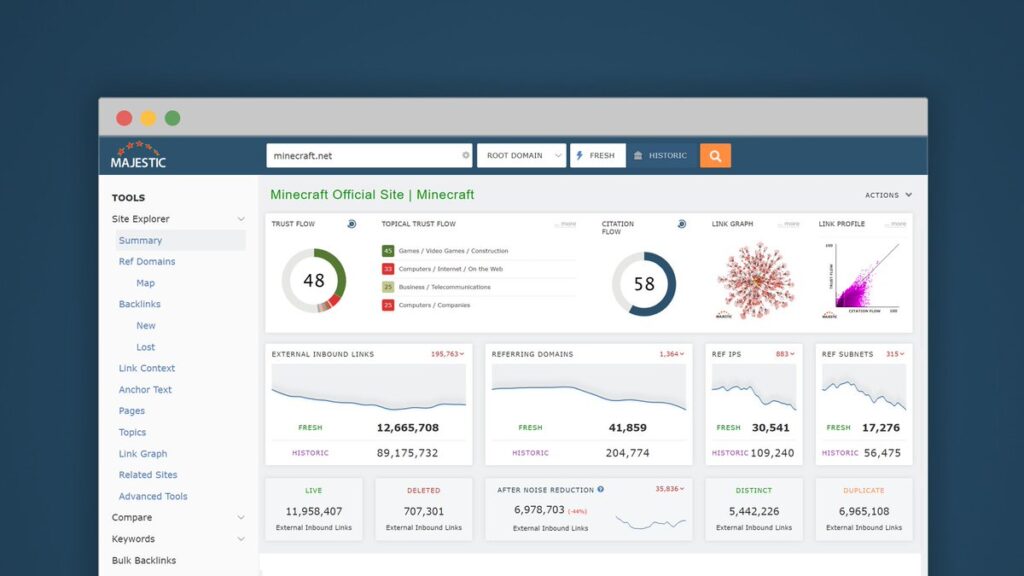Click the Deleted 707,301 value
Viewport: 1024px width, 576px height.
point(423,511)
